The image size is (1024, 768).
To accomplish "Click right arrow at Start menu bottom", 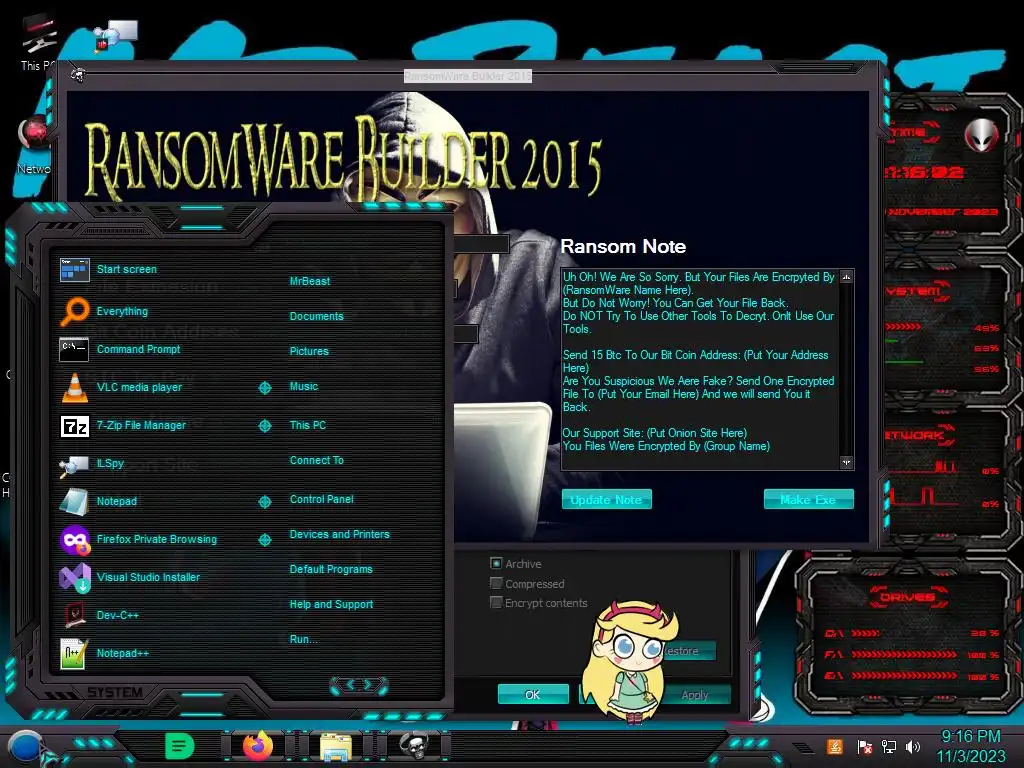I will pyautogui.click(x=368, y=684).
